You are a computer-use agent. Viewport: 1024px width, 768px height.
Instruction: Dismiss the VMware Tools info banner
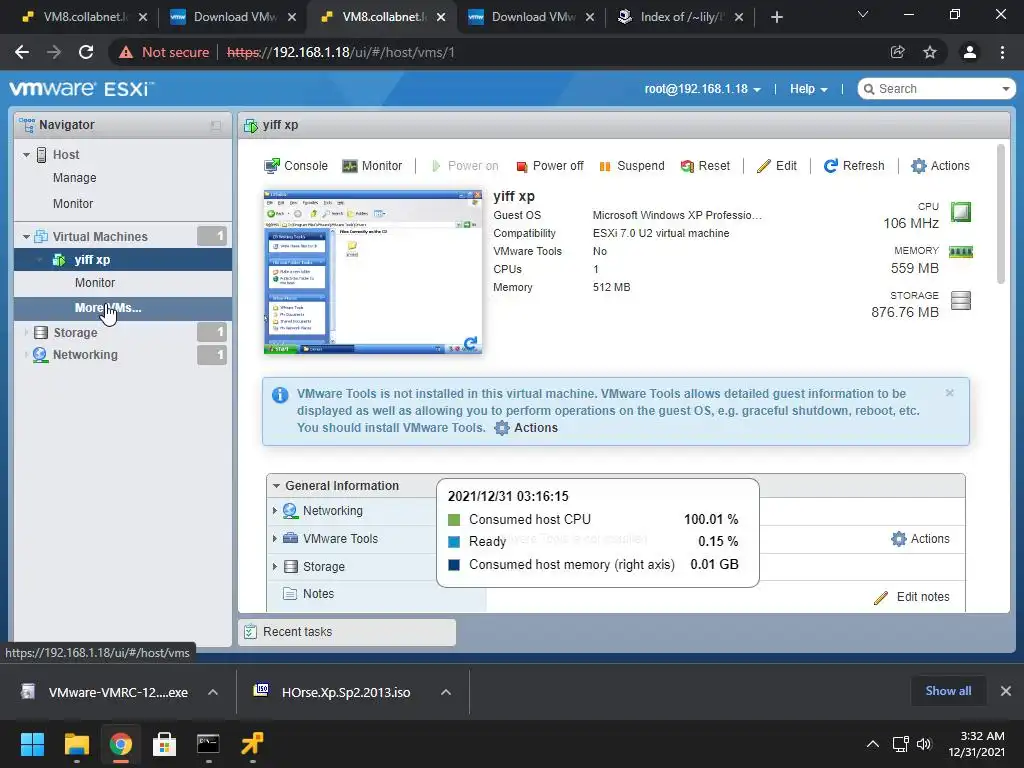click(950, 393)
